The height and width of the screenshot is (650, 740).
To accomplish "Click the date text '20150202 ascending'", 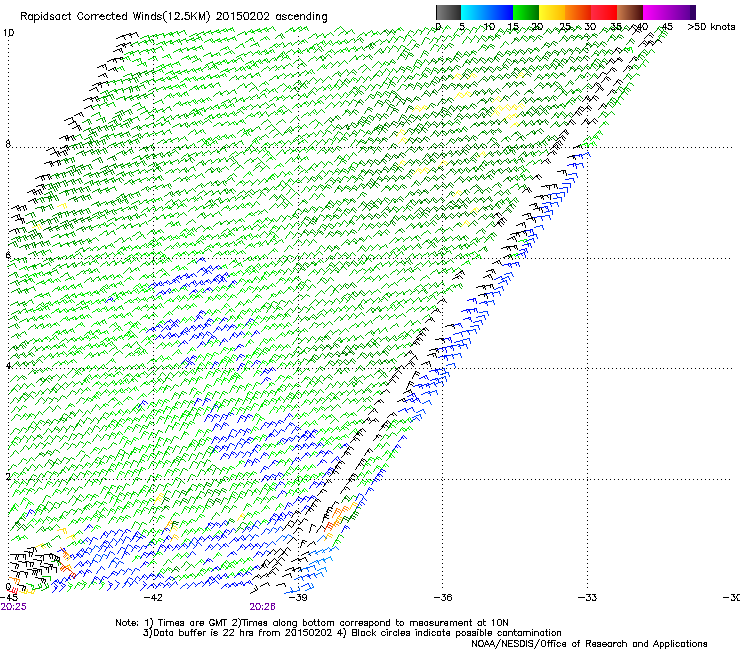I will (271, 17).
